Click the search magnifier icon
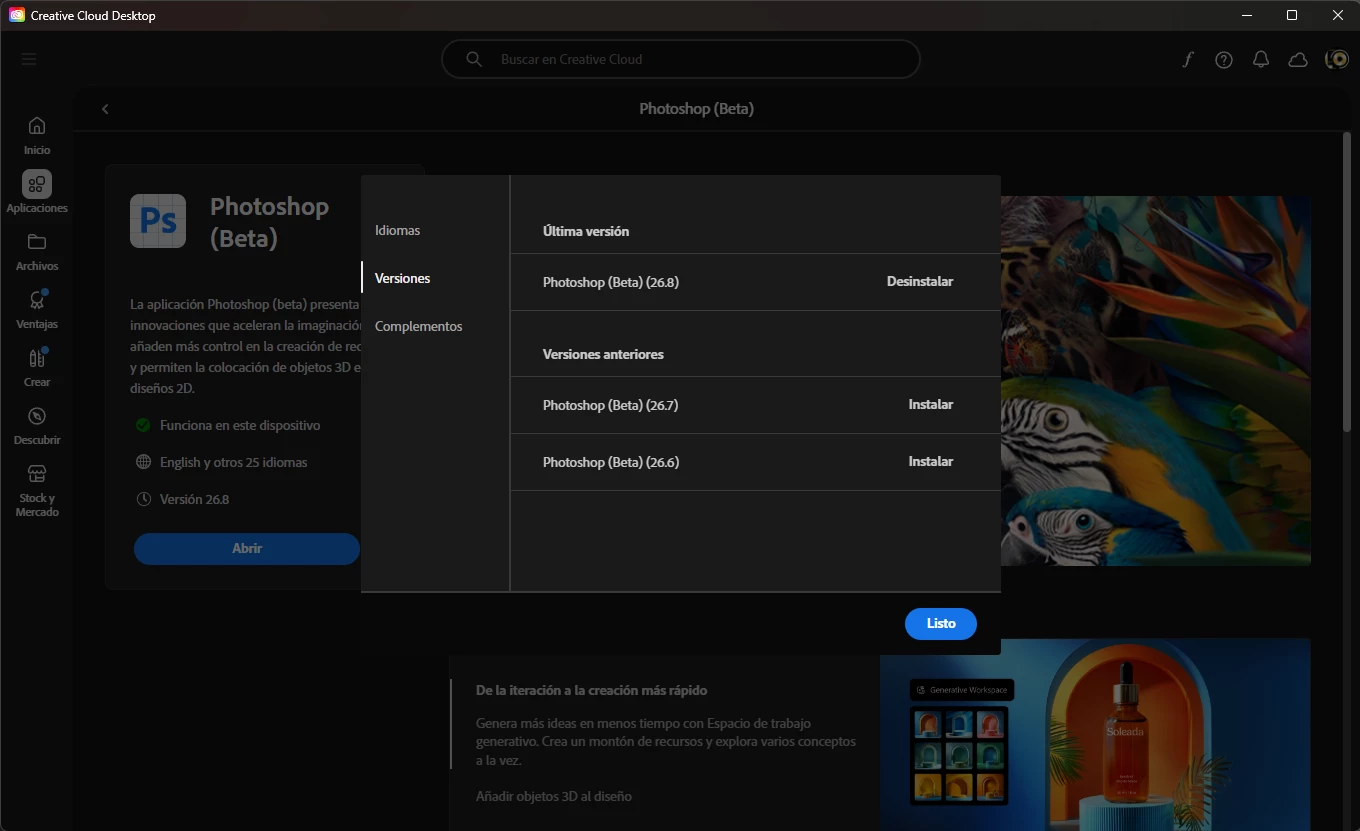 click(474, 59)
